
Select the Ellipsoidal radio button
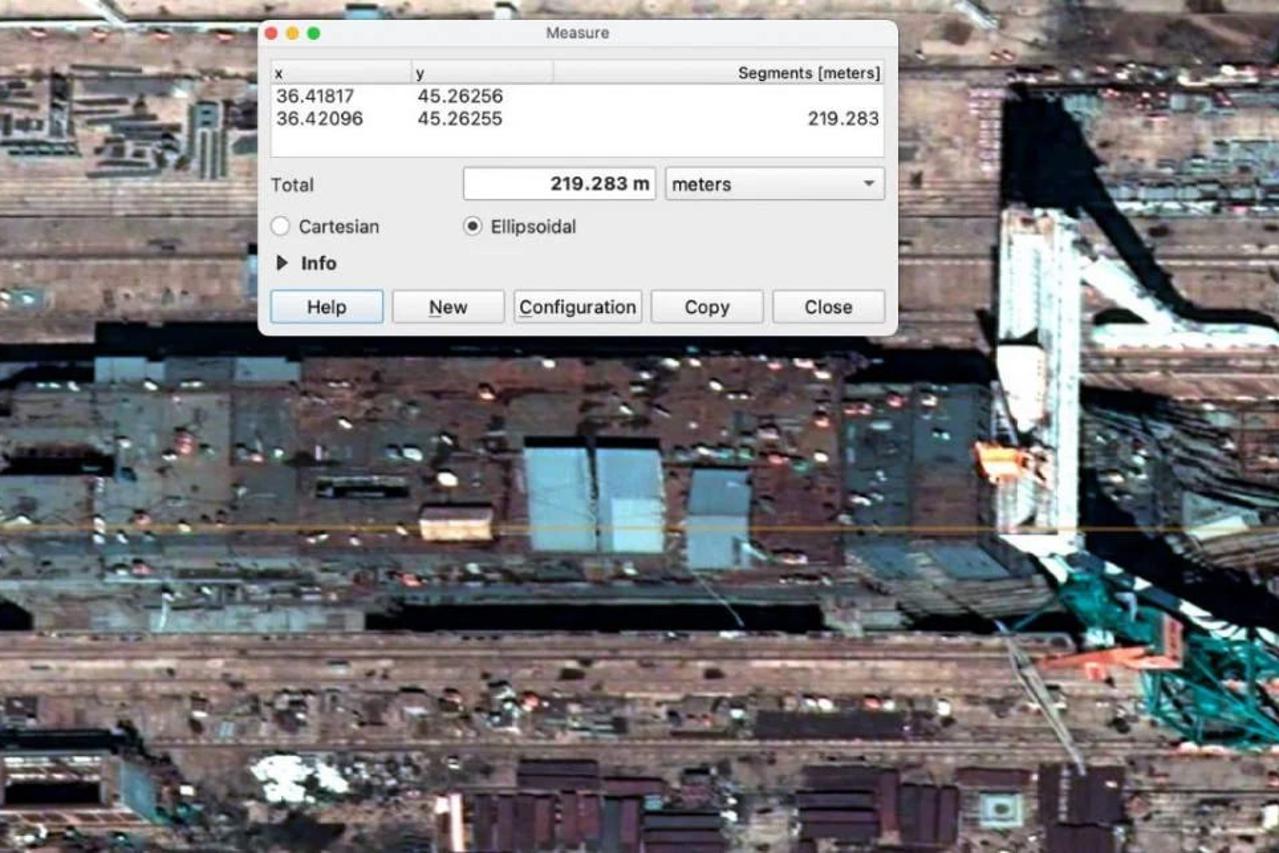[x=473, y=227]
